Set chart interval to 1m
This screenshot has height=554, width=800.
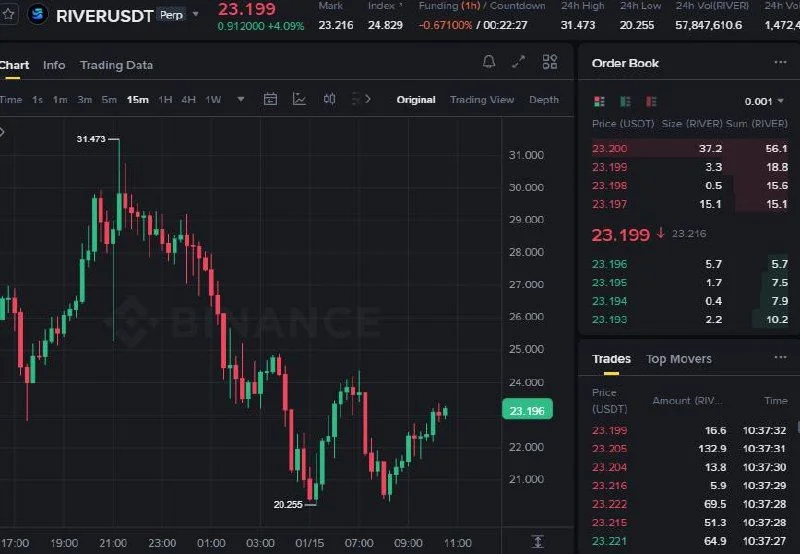coord(60,100)
